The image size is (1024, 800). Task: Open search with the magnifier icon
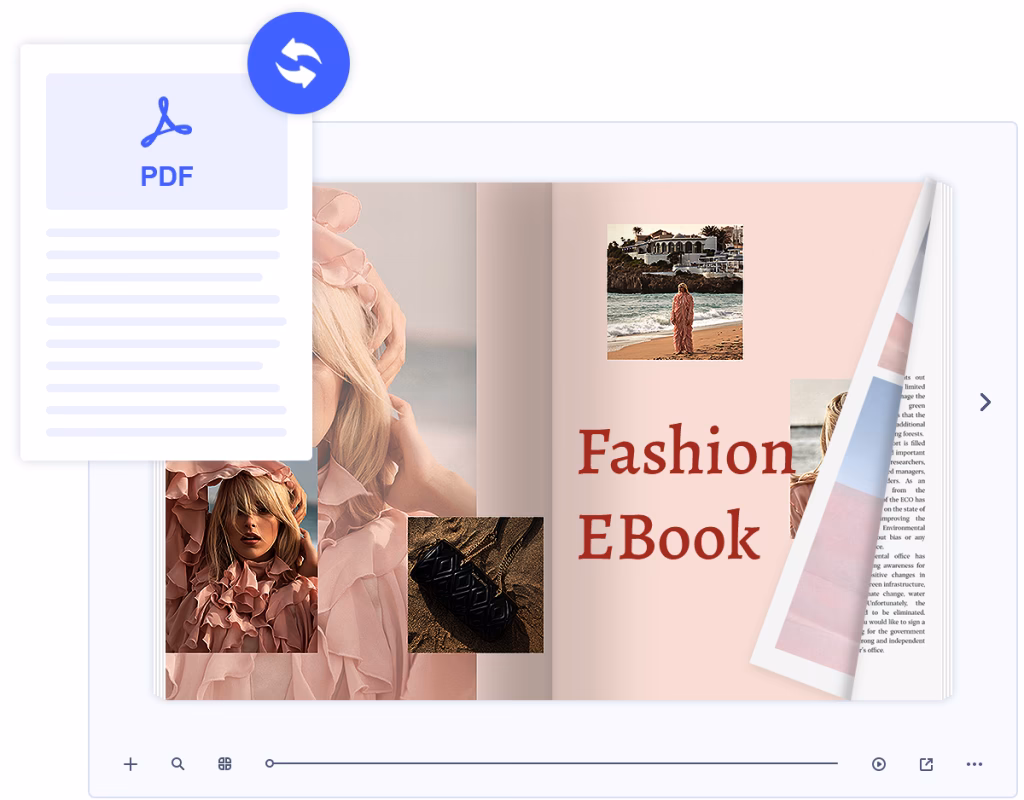pos(178,764)
